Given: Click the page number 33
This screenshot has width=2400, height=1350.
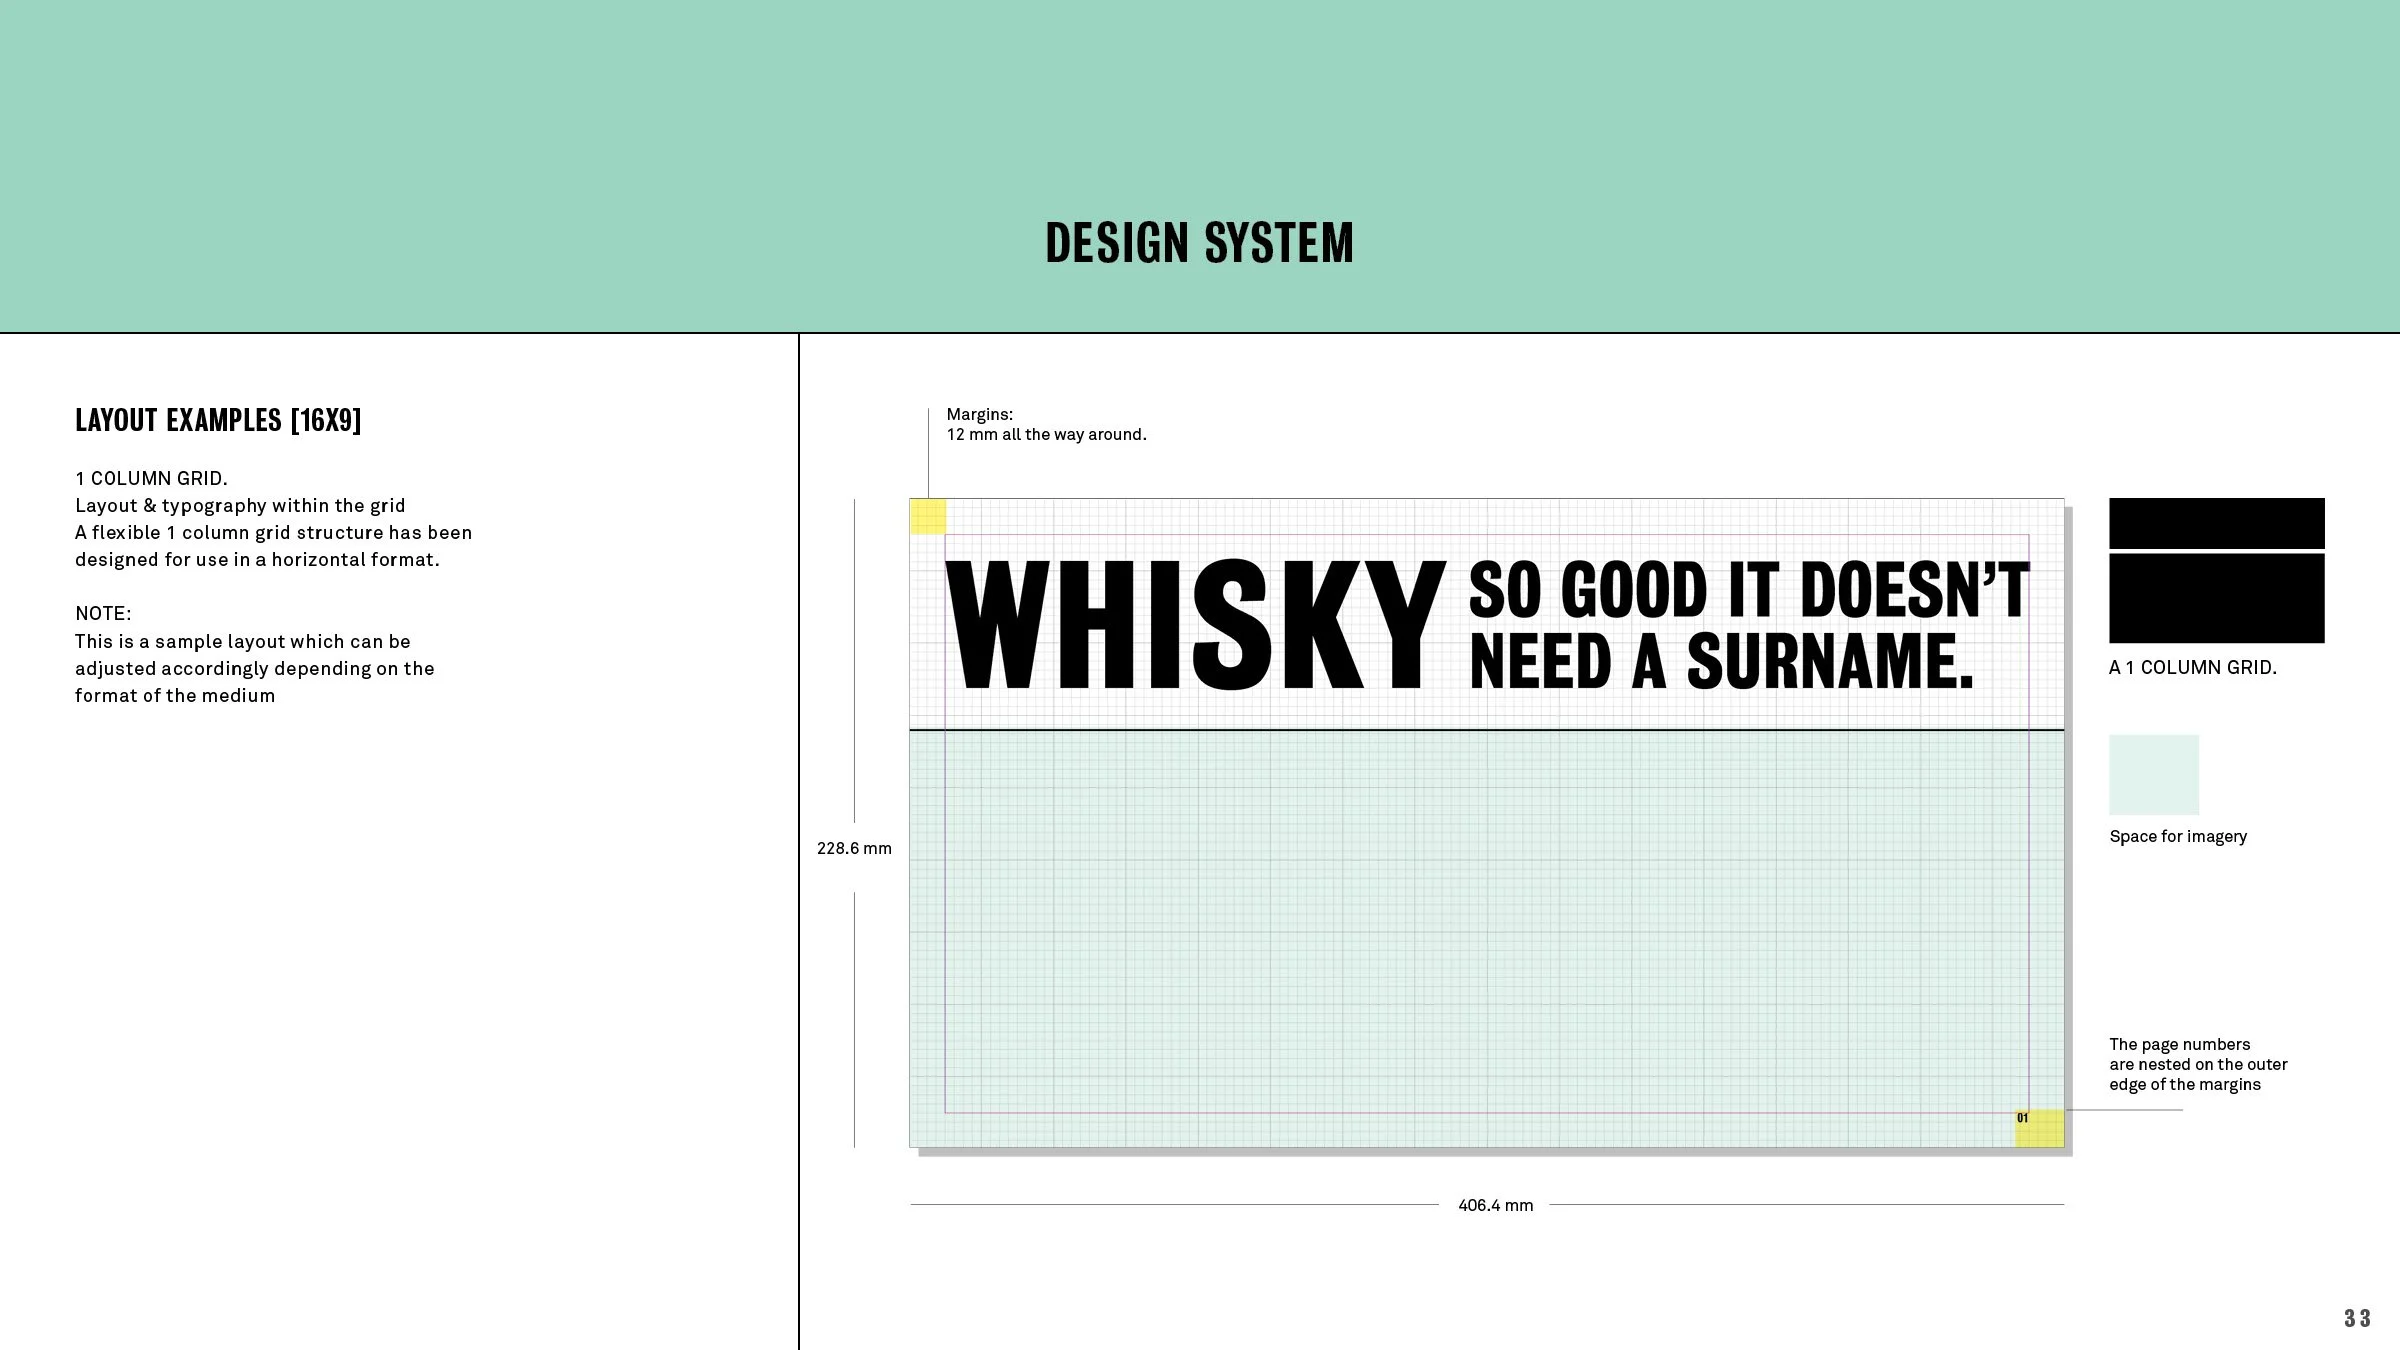Looking at the screenshot, I should (x=2356, y=1318).
